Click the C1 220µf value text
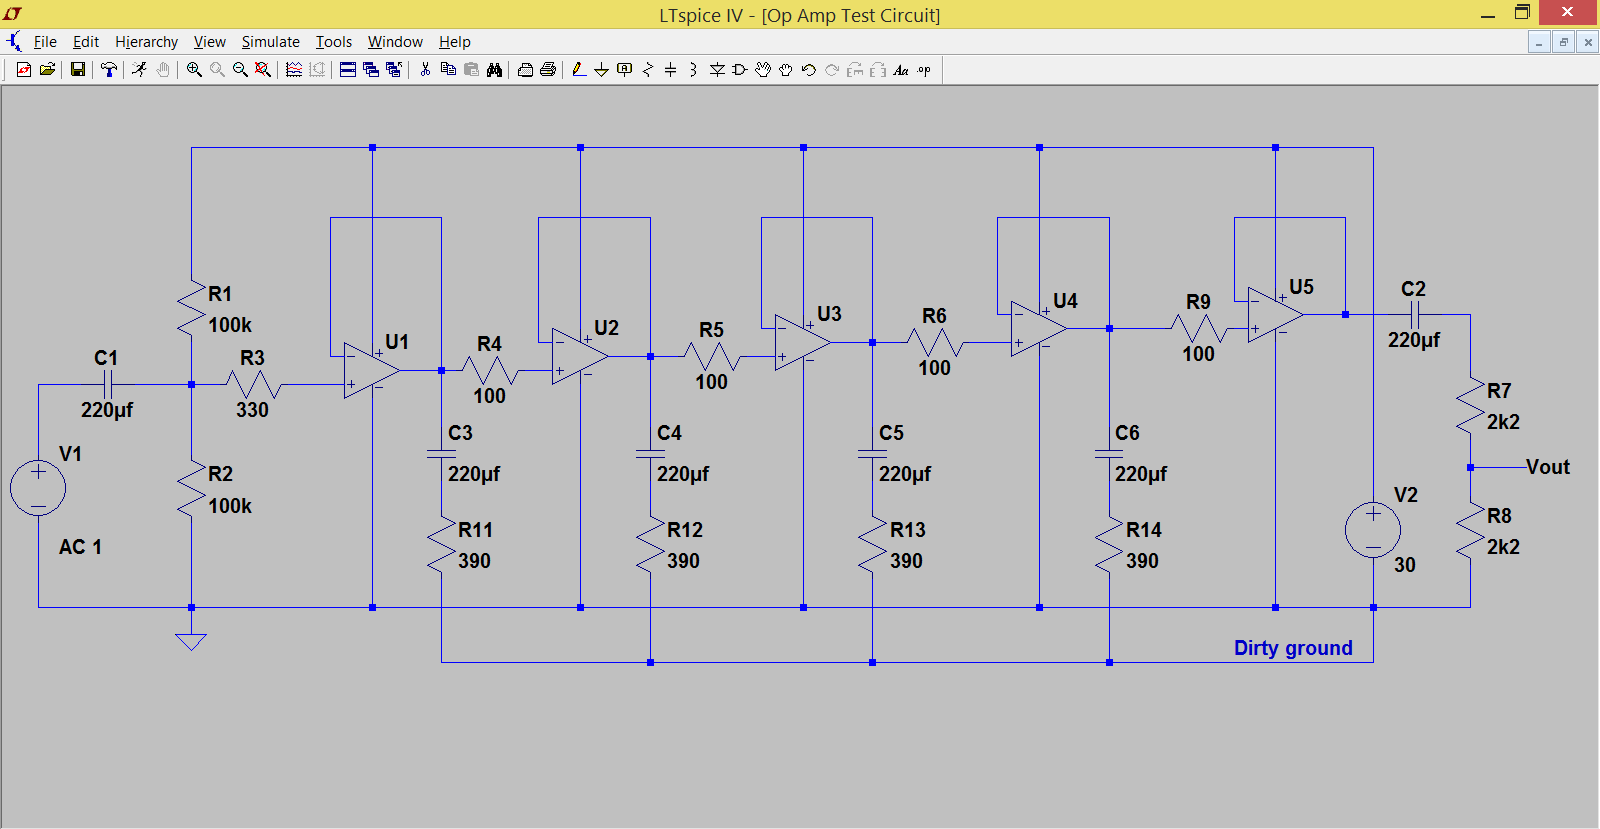This screenshot has width=1600, height=829. pyautogui.click(x=107, y=410)
